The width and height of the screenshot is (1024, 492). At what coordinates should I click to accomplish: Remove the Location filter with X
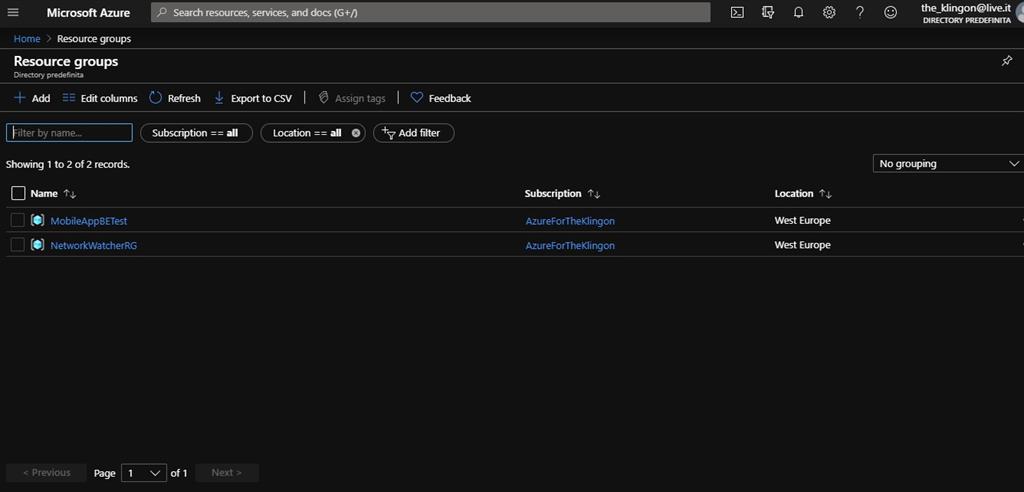356,133
